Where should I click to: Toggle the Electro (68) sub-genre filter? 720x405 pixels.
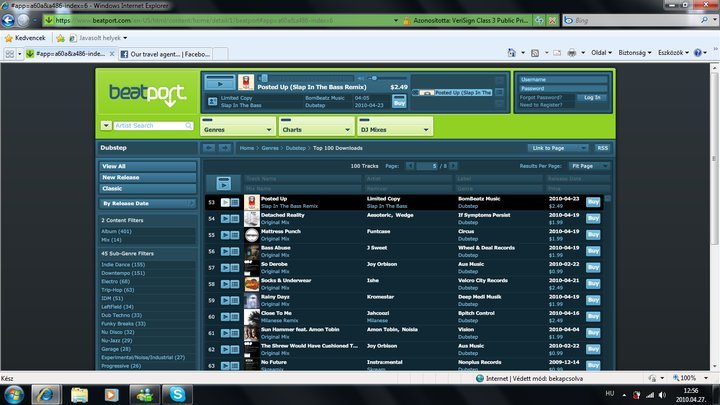(116, 281)
